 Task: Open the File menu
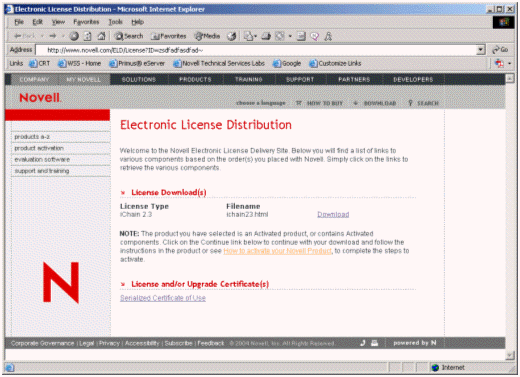coord(19,22)
